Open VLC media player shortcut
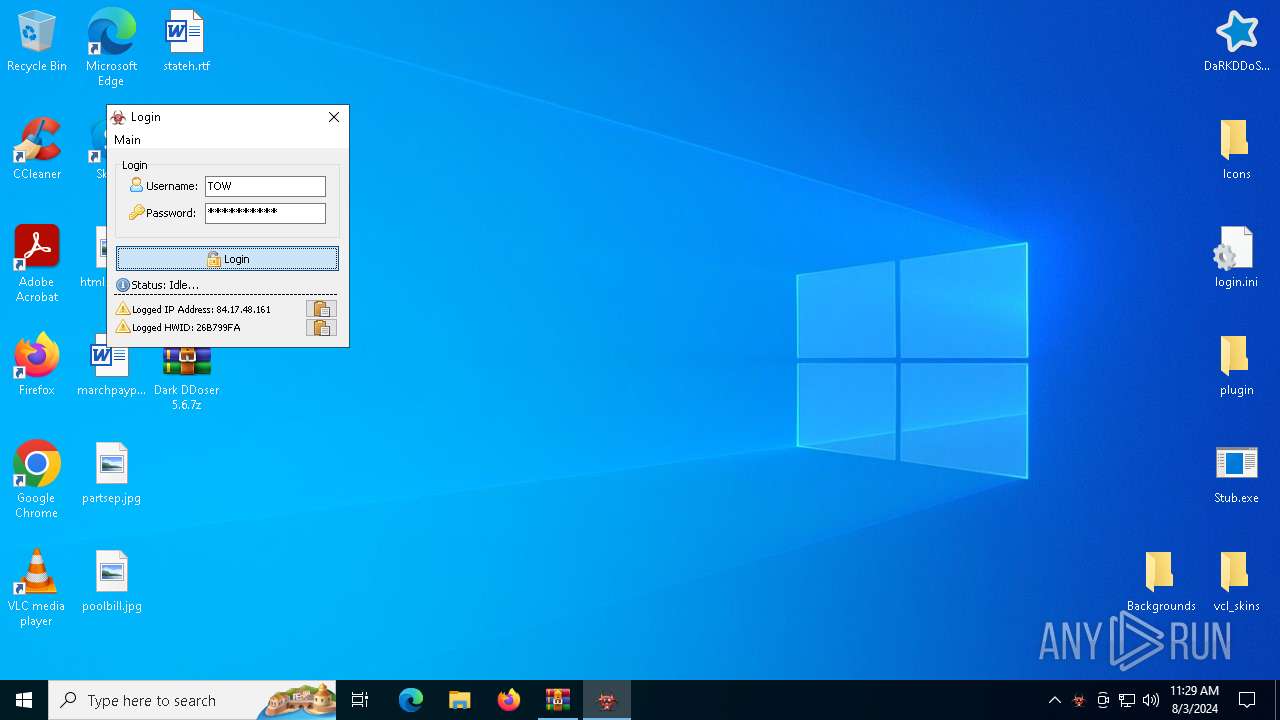Screen dimensions: 1280x720 (37, 588)
